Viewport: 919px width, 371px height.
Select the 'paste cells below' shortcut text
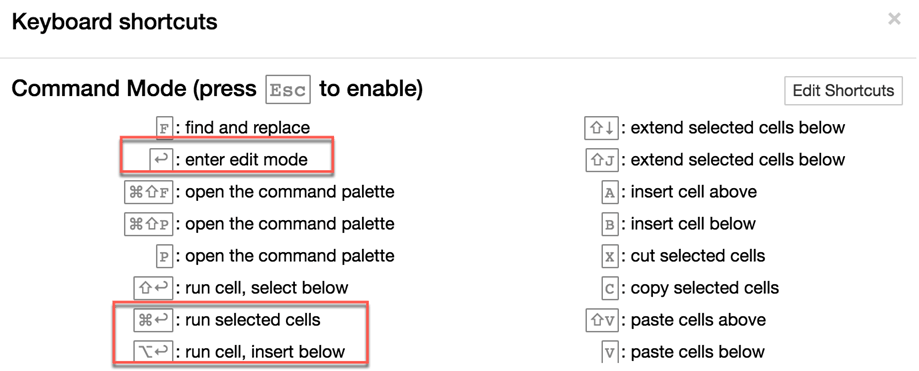click(697, 352)
